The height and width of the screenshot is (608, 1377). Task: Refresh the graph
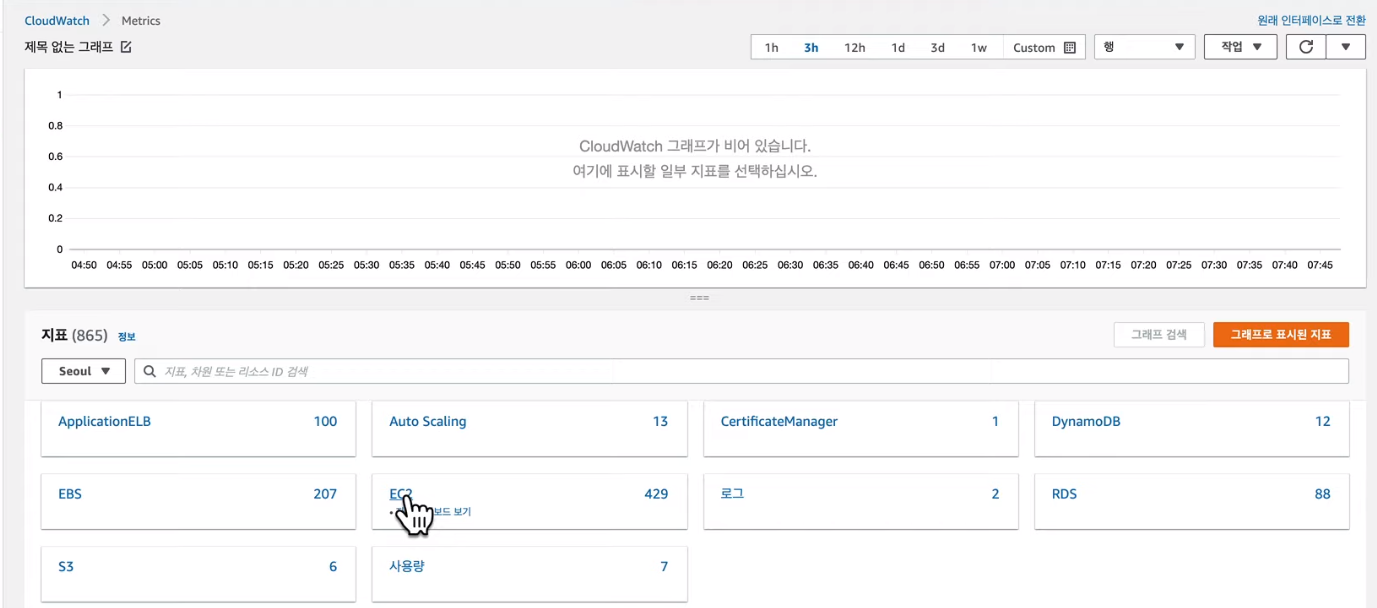click(1305, 47)
